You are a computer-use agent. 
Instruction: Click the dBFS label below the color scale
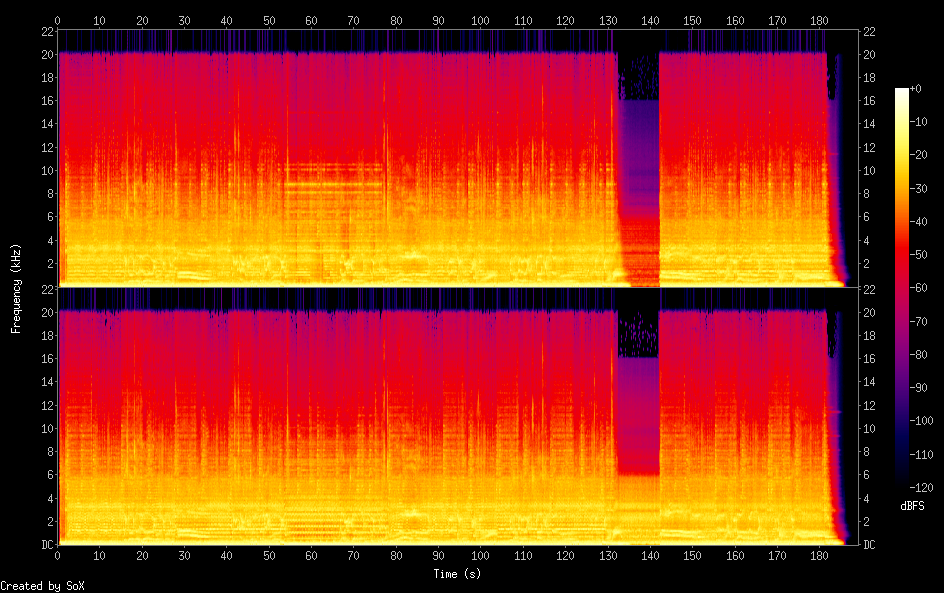(912, 506)
